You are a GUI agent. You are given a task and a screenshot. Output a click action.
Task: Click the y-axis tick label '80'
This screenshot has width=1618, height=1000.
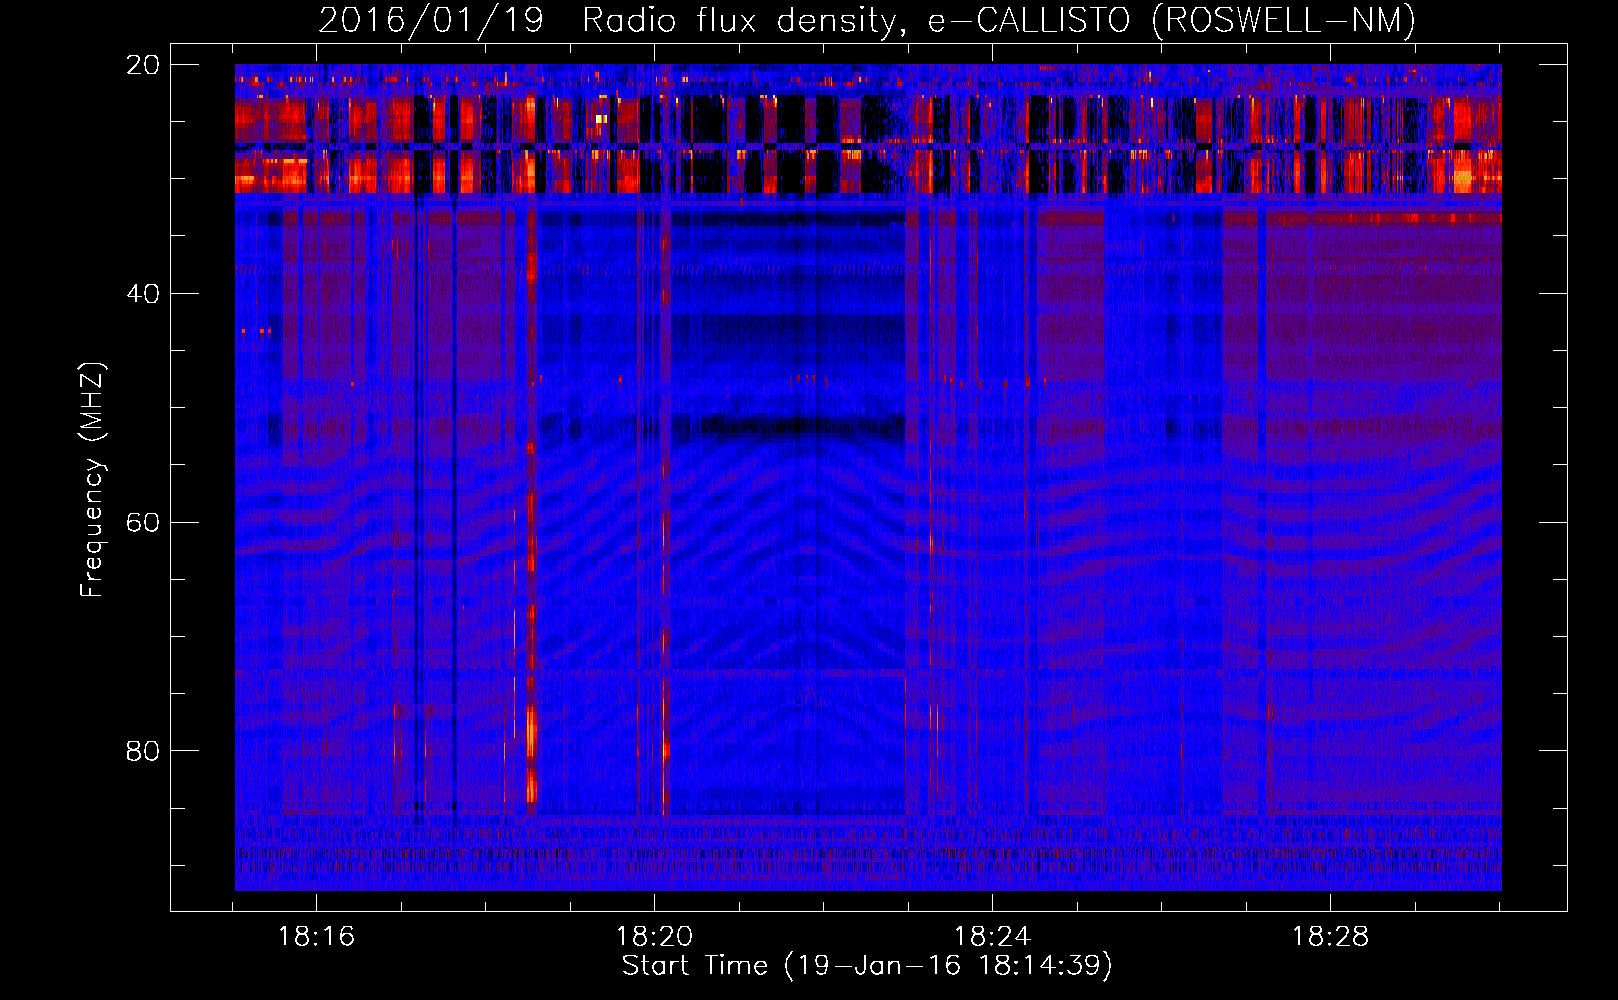pos(143,750)
